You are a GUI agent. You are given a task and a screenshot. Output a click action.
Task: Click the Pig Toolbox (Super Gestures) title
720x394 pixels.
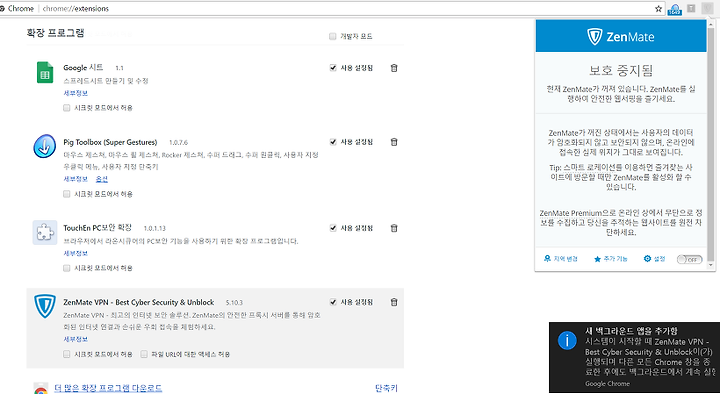click(x=110, y=142)
